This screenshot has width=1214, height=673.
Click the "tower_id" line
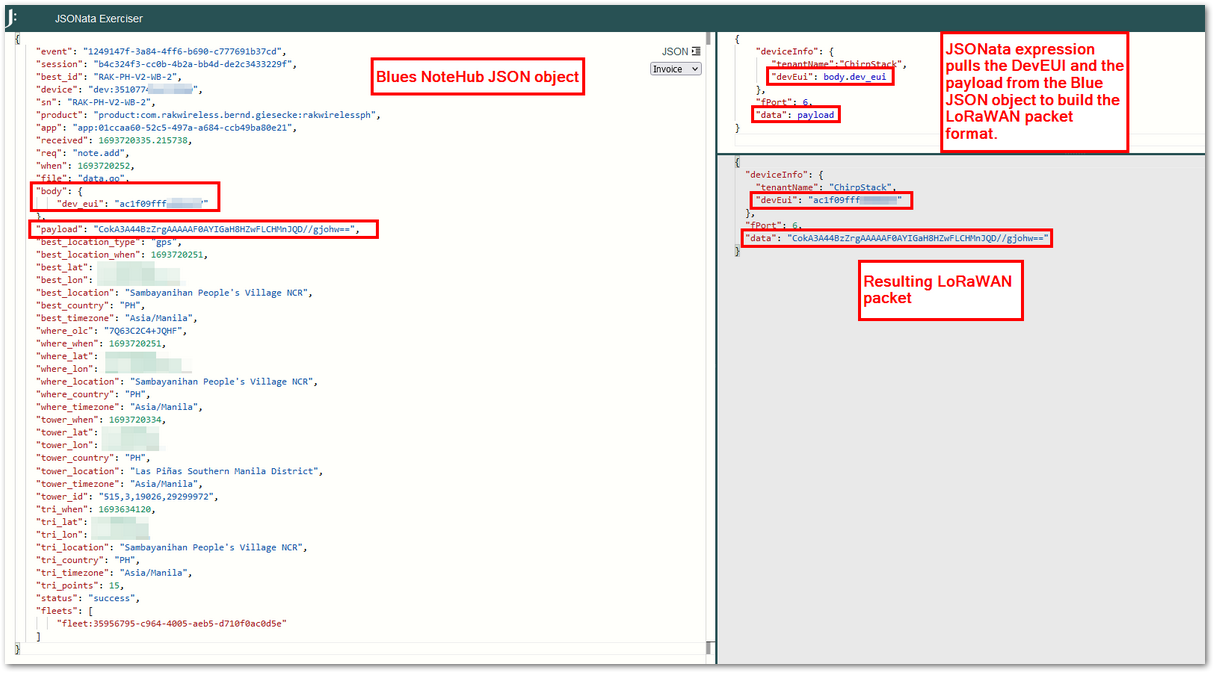pyautogui.click(x=127, y=497)
